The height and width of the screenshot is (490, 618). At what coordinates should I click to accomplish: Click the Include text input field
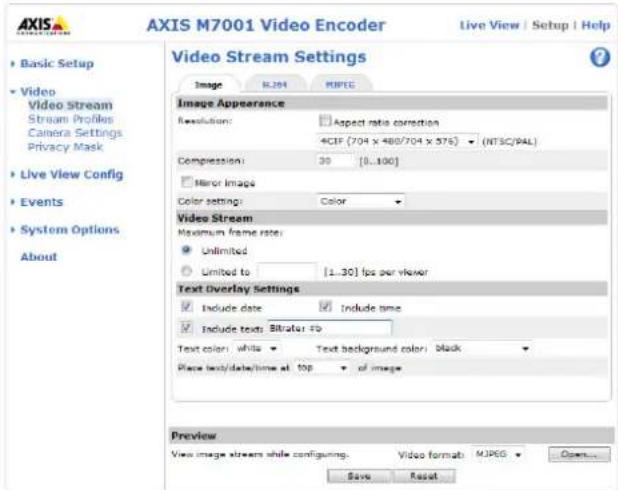(329, 328)
